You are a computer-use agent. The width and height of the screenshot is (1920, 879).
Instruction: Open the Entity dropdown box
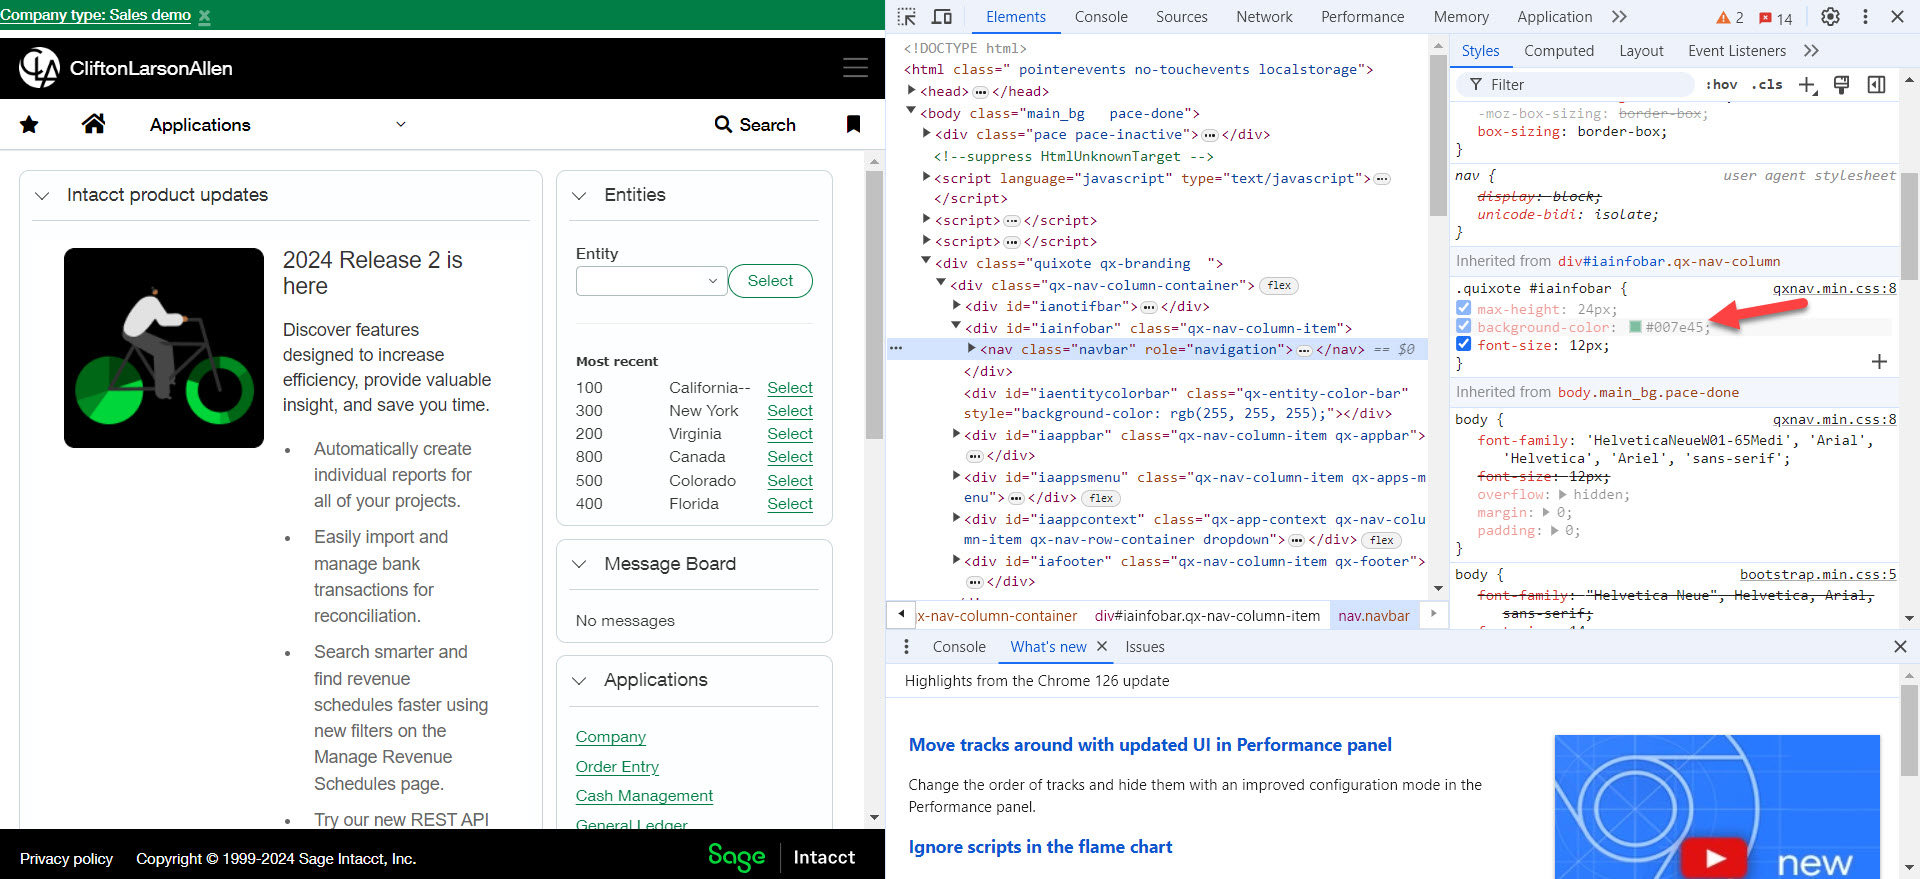(649, 281)
